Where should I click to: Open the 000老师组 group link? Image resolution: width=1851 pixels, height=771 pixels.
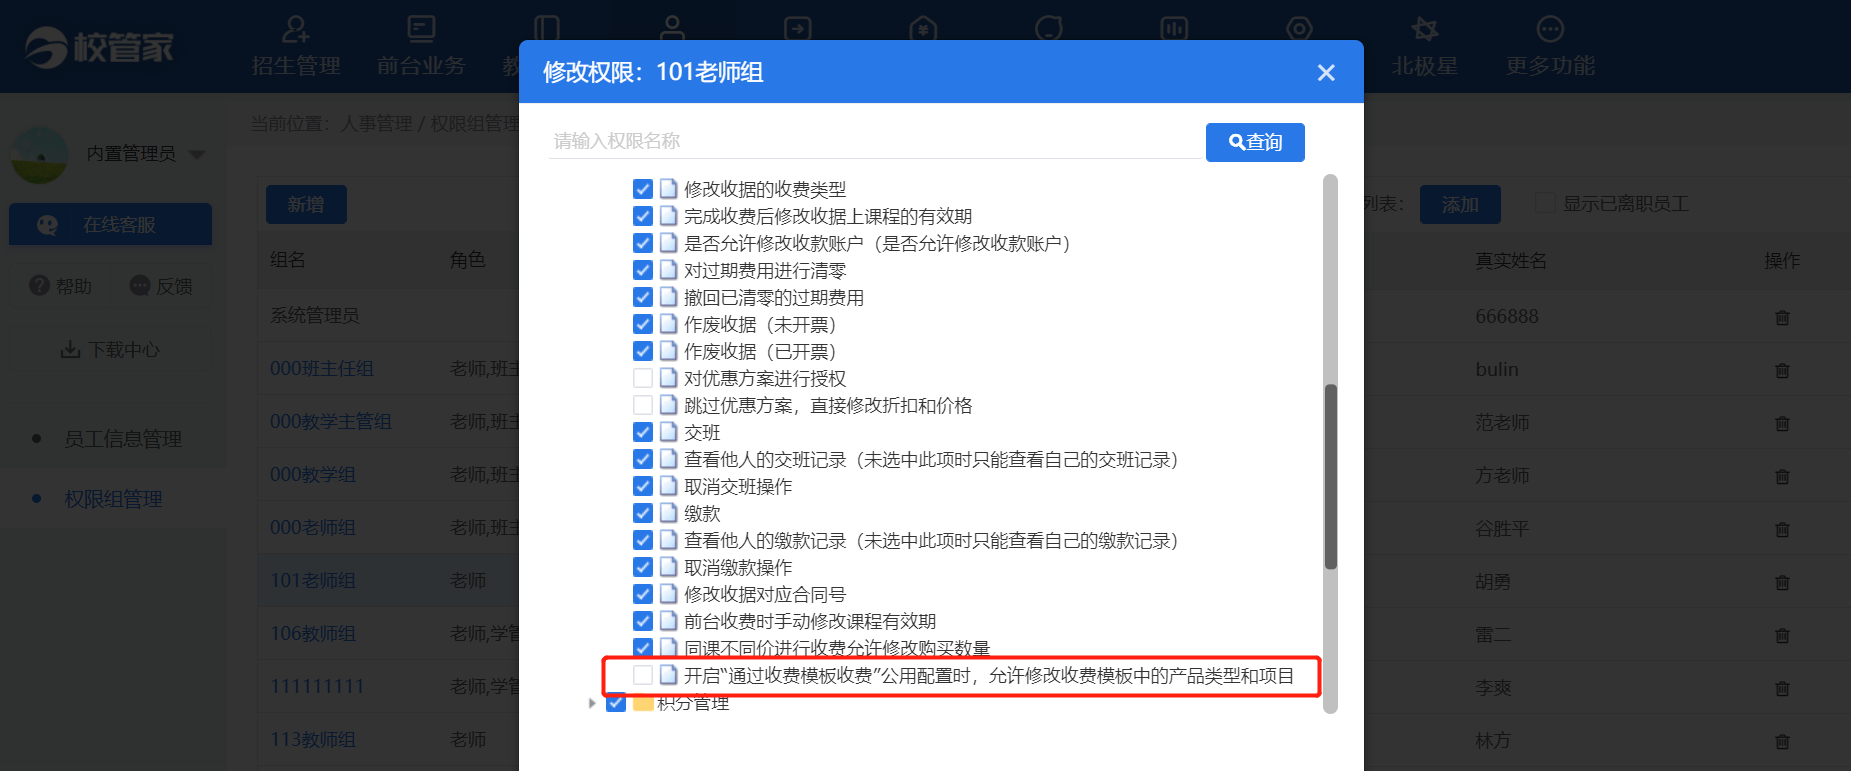[x=313, y=528]
